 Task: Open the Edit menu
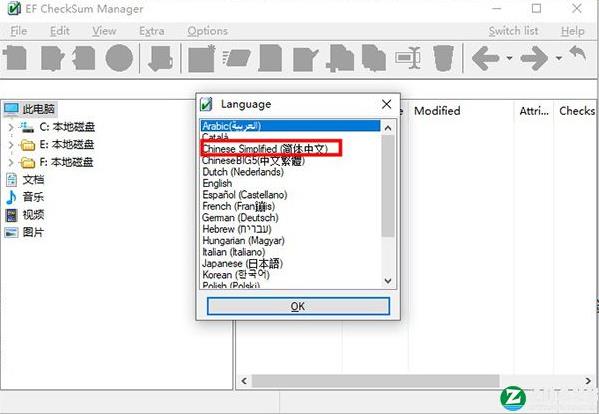(60, 31)
